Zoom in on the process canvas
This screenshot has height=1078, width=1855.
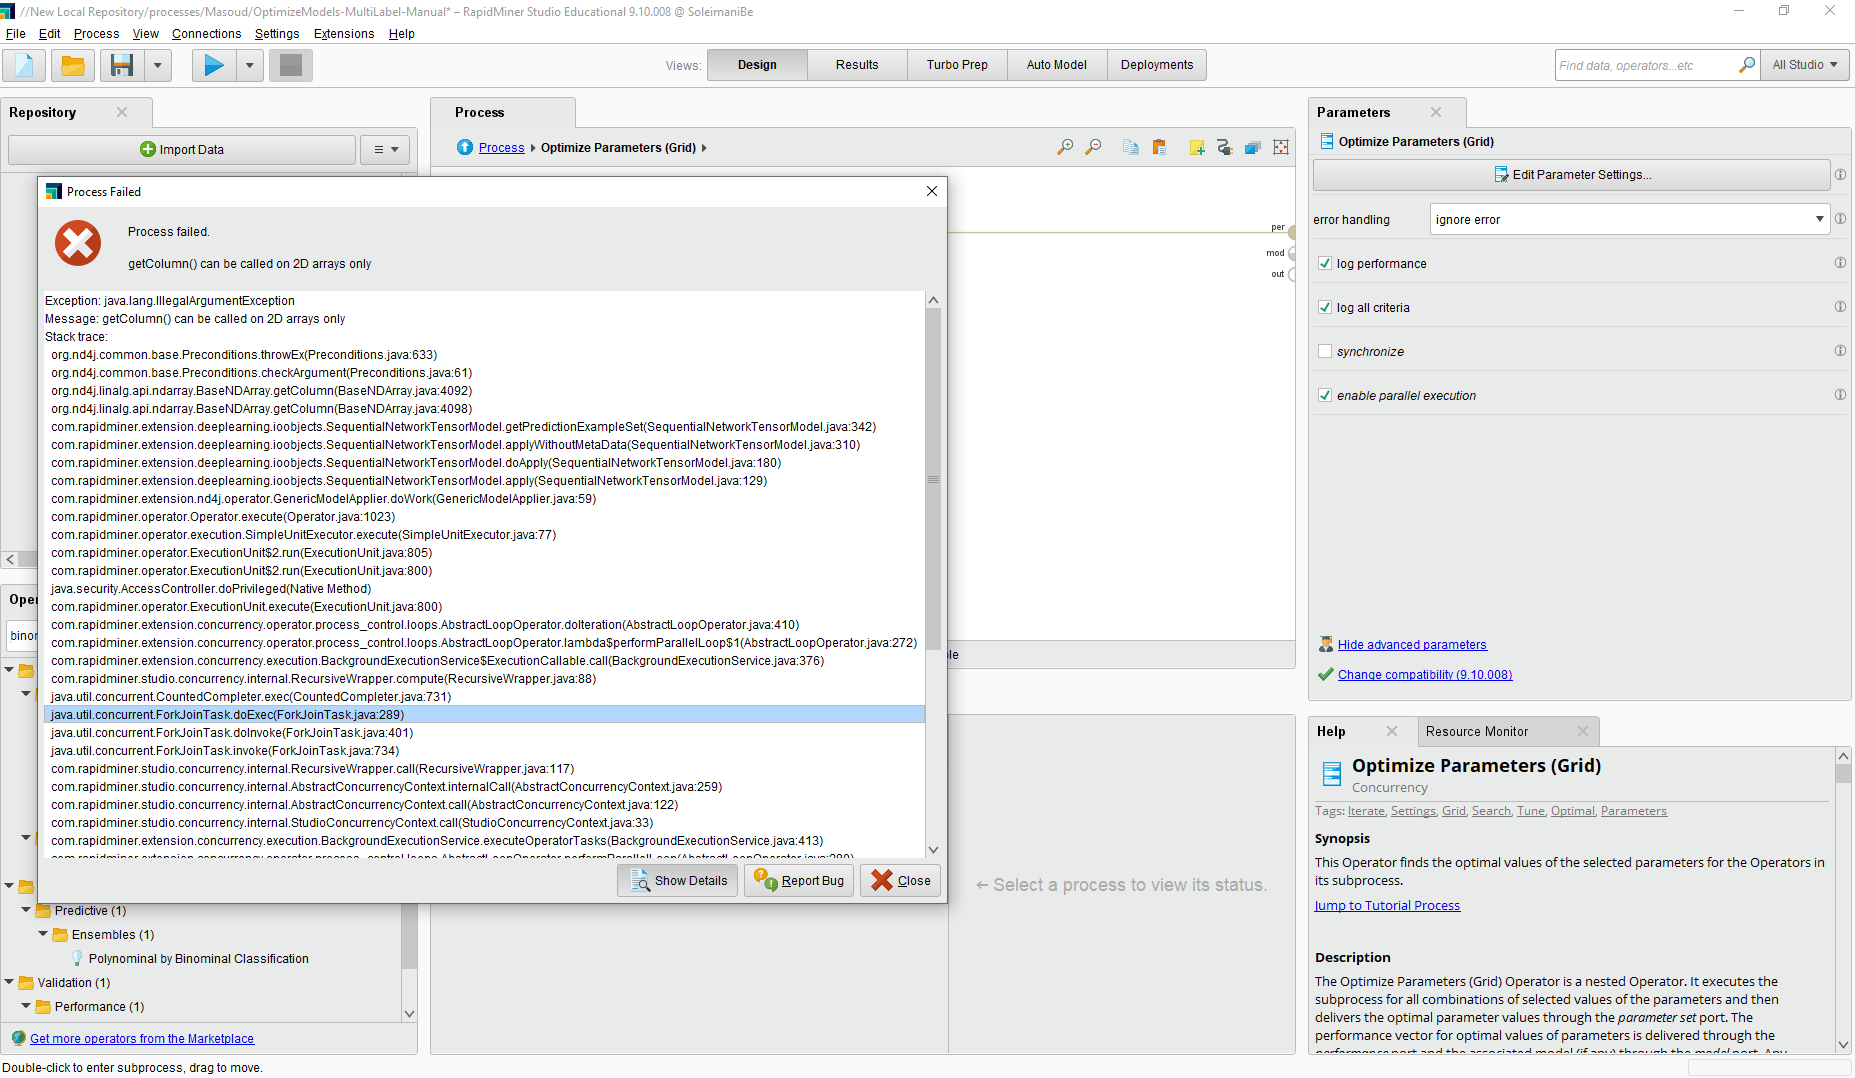tap(1065, 147)
